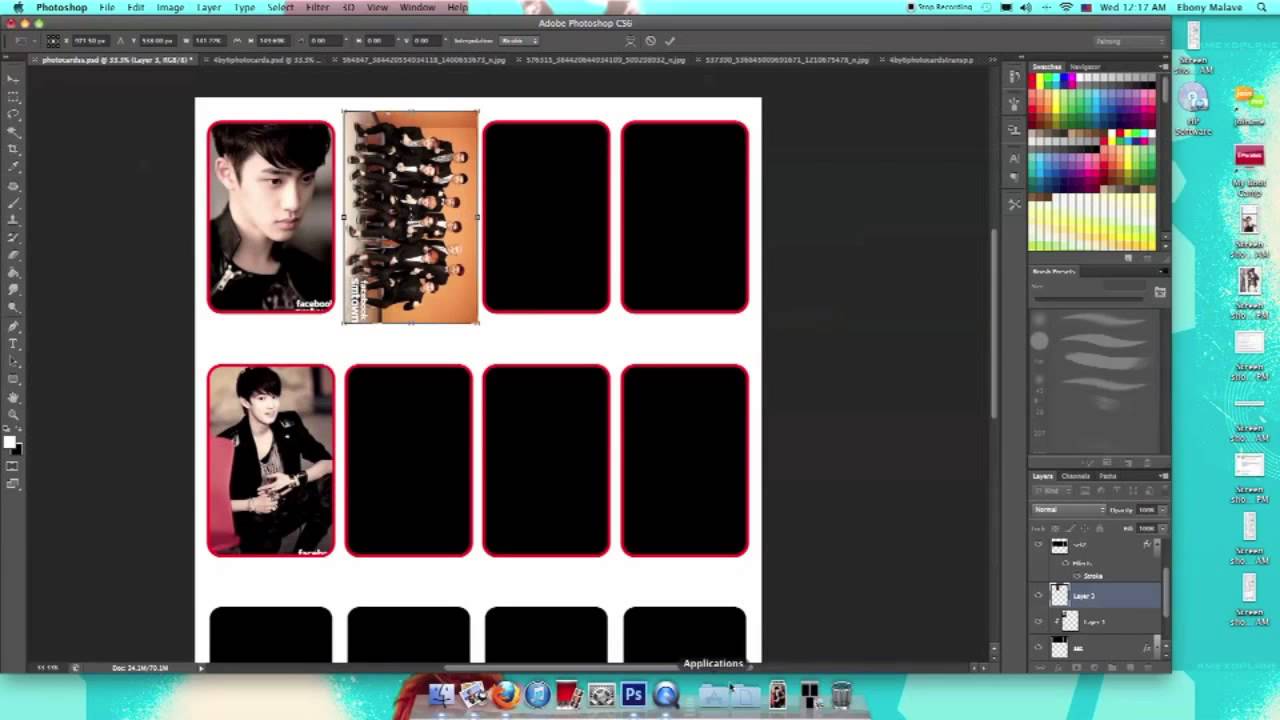Toggle the reference point location grid
This screenshot has width=1280, height=720.
pyautogui.click(x=53, y=41)
